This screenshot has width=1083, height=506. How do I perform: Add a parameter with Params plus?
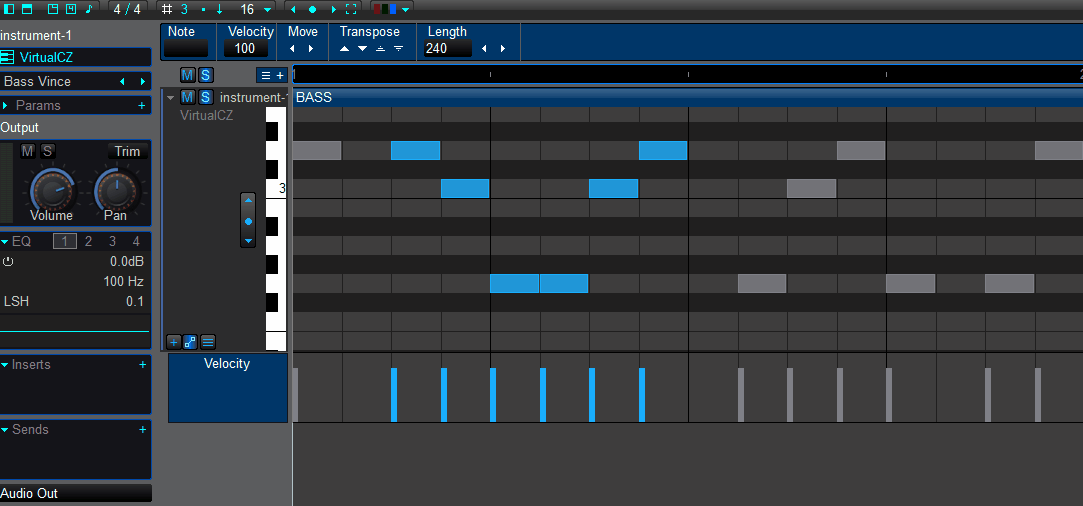(x=142, y=106)
